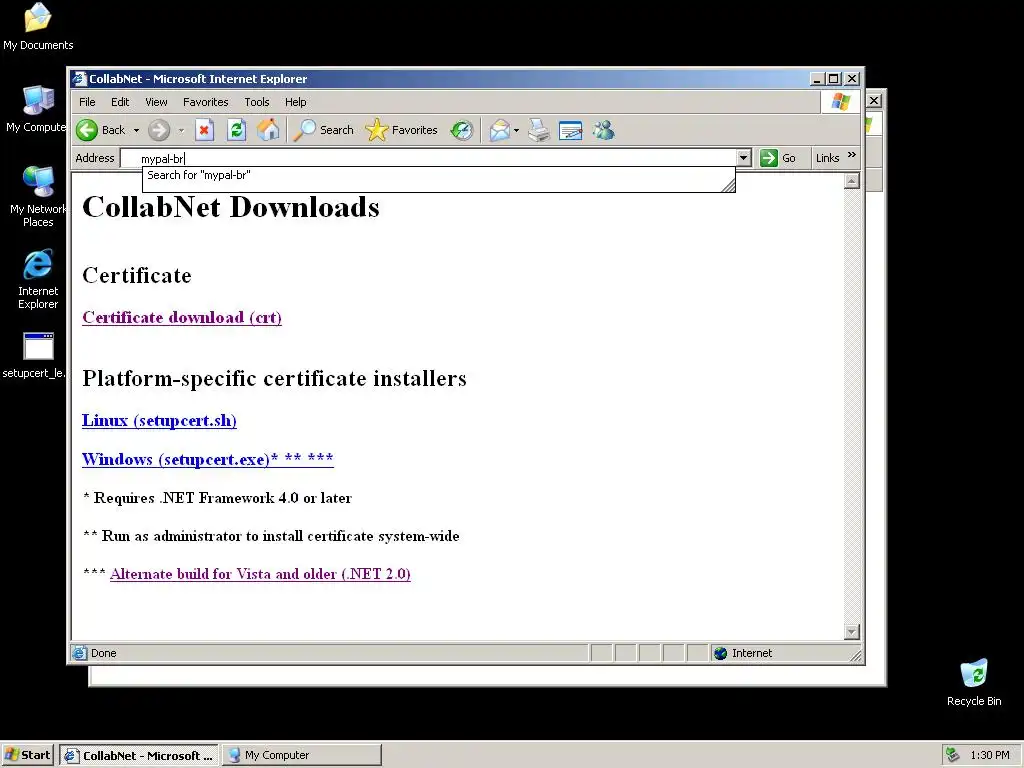Click the Mail envelope icon
Image resolution: width=1024 pixels, height=768 pixels.
500,130
